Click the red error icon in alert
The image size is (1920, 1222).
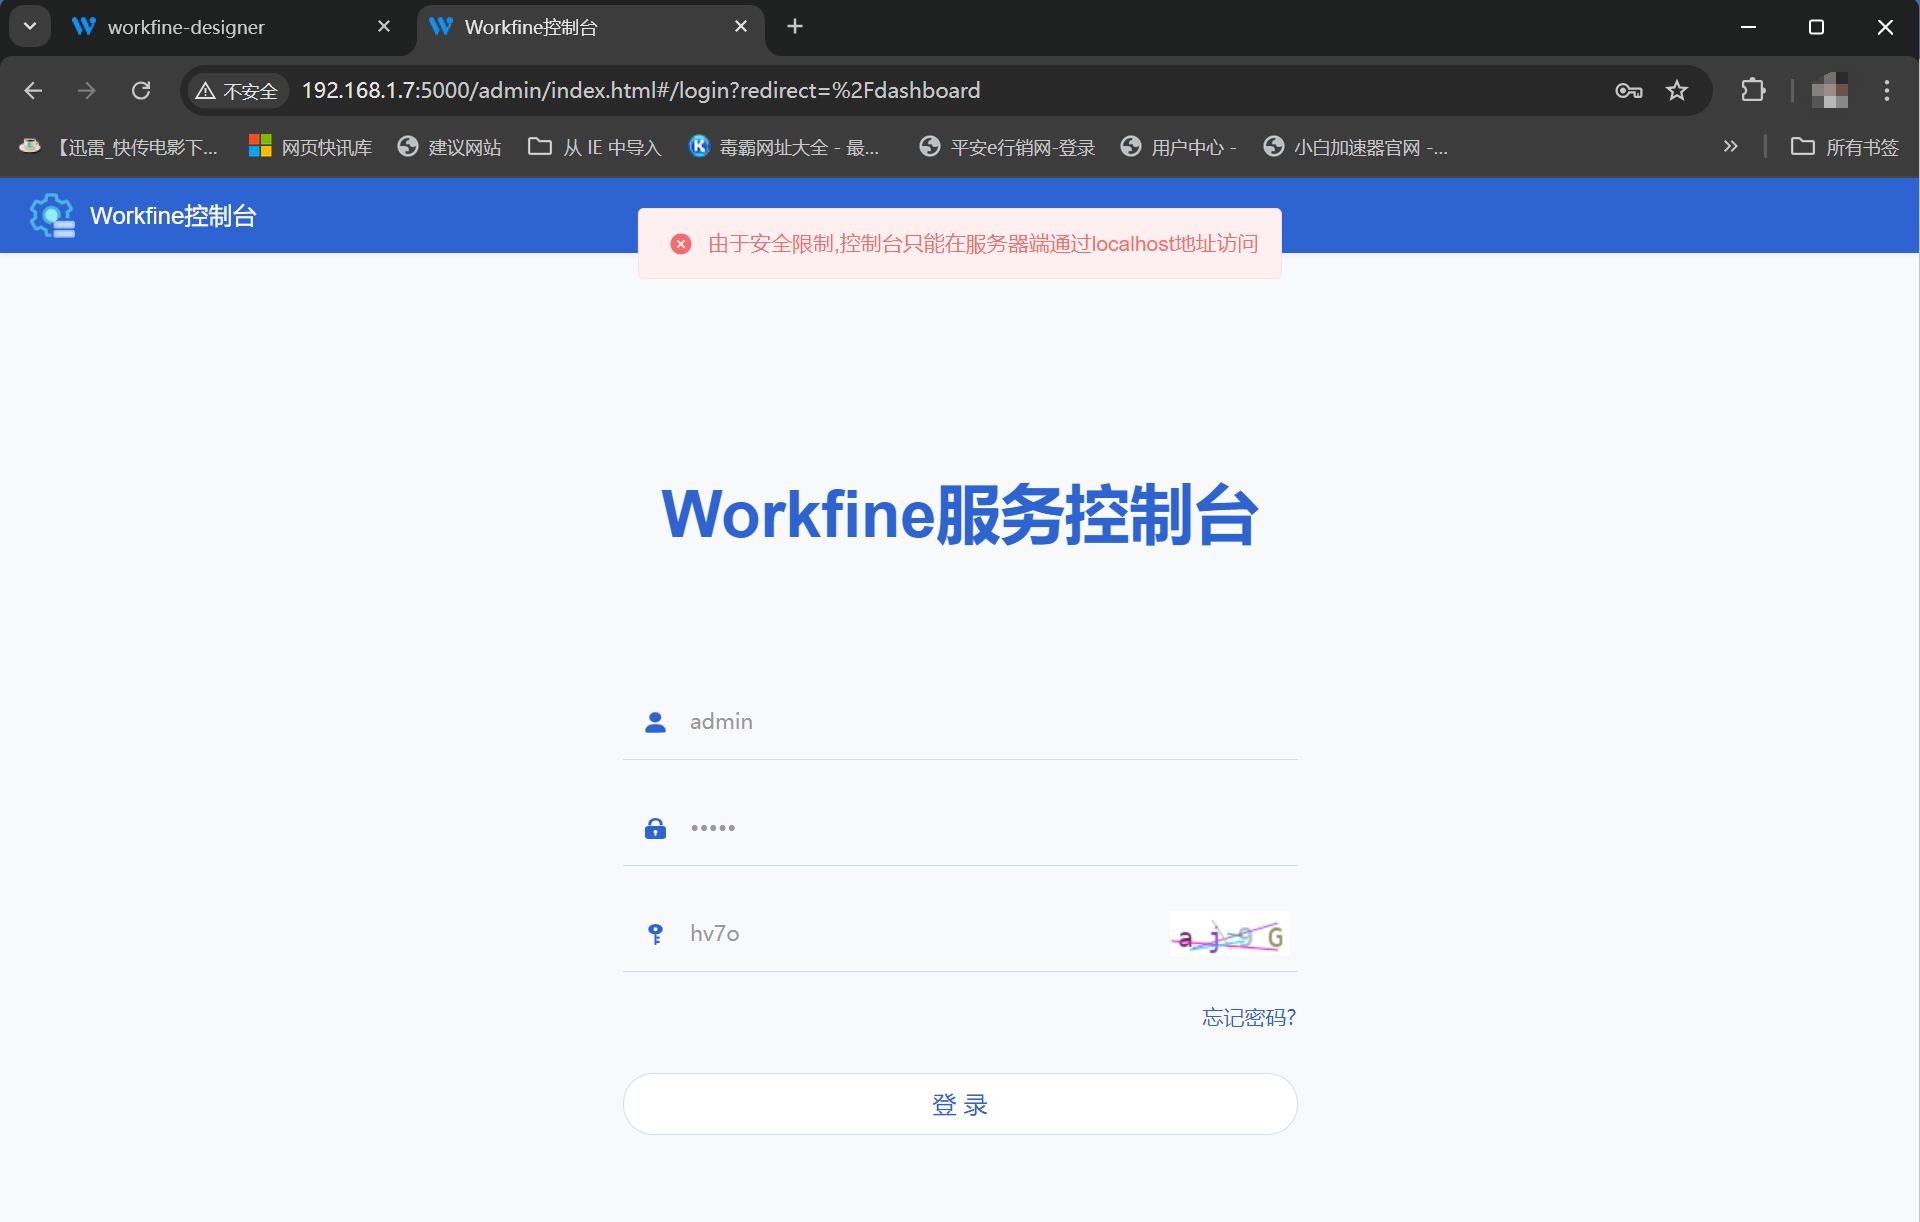coord(681,244)
